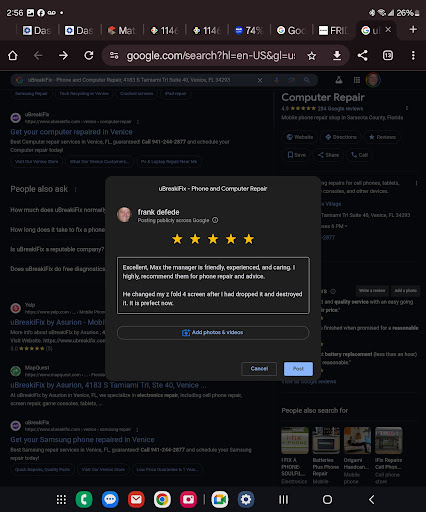Tap Add photos & videos button

pyautogui.click(x=213, y=333)
